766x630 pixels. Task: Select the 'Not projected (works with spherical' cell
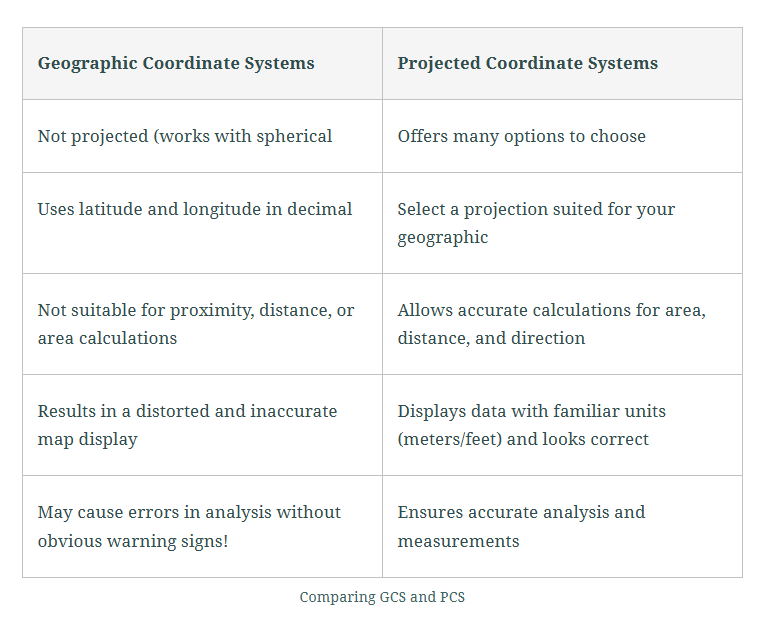(x=185, y=136)
